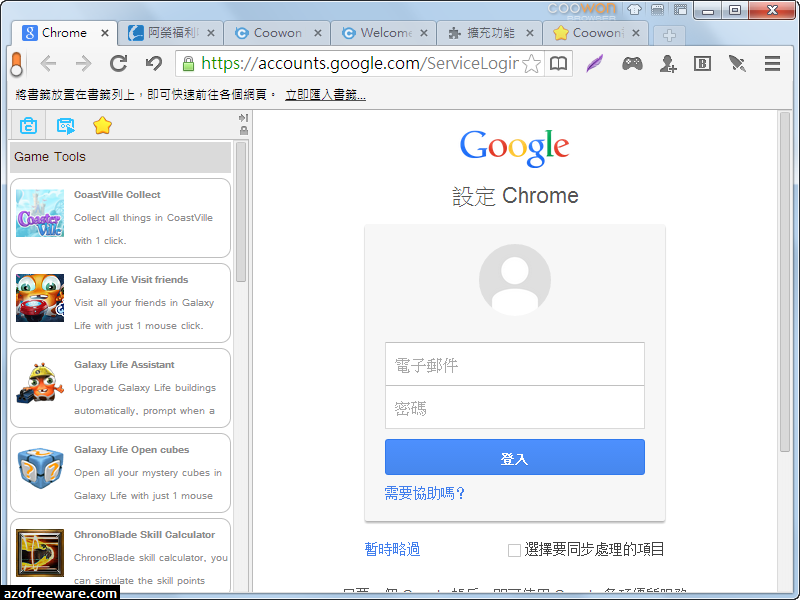Click the Google logo
Viewport: 800px width, 600px height.
click(x=514, y=148)
